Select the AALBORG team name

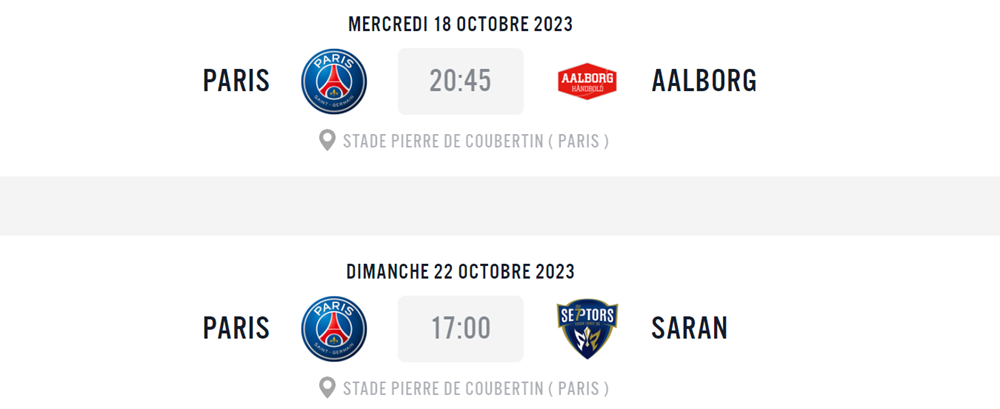click(x=704, y=81)
